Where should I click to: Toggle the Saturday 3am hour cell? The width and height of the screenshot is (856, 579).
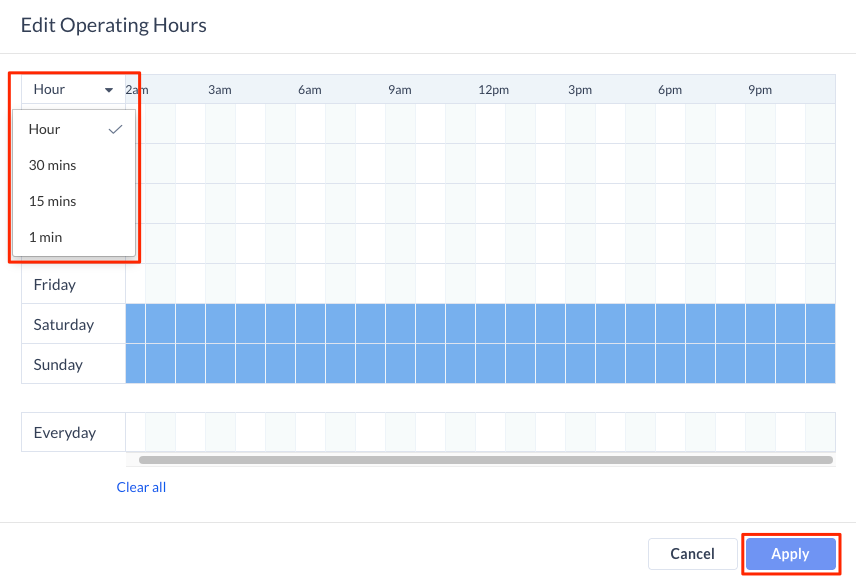(221, 324)
